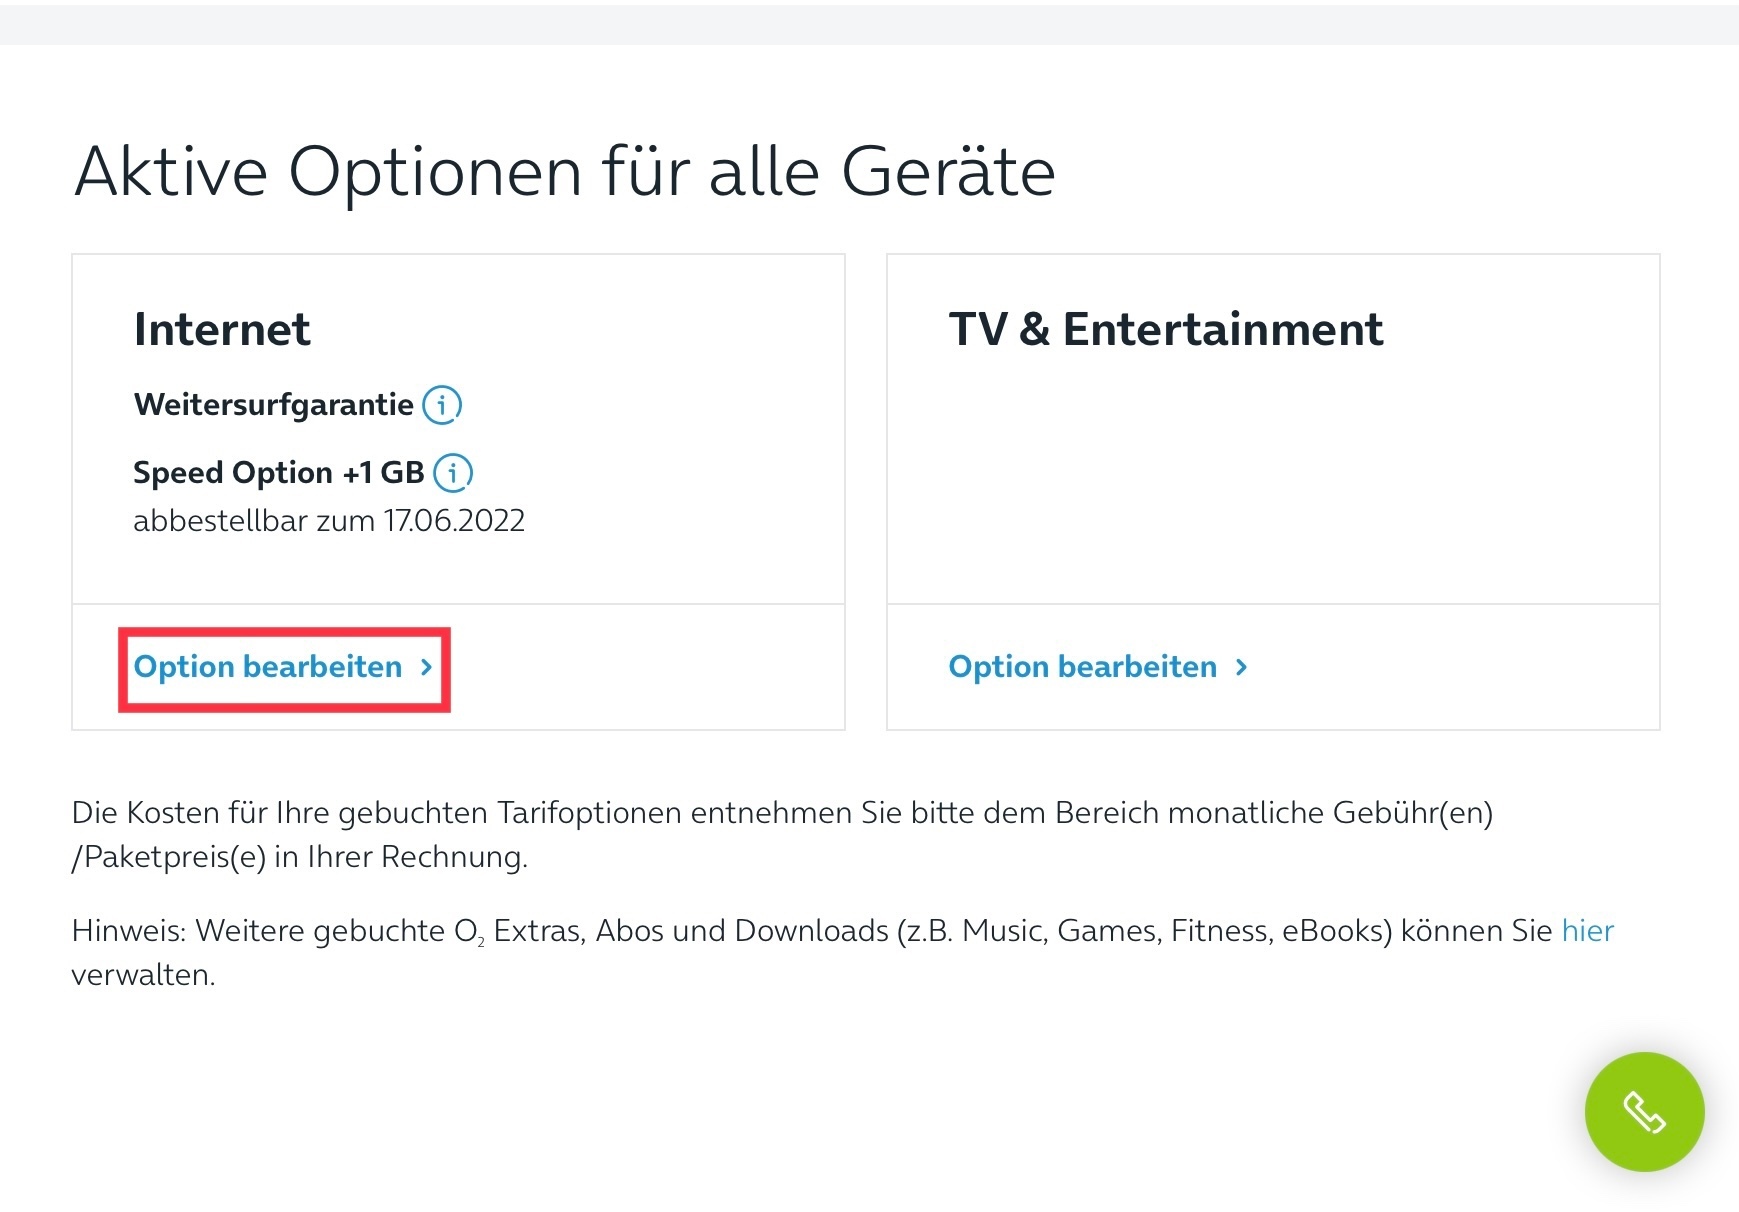Click the 'Die Kosten für Ihre gebuchten' paragraph
Viewport: 1739px width, 1212px height.
pos(782,834)
